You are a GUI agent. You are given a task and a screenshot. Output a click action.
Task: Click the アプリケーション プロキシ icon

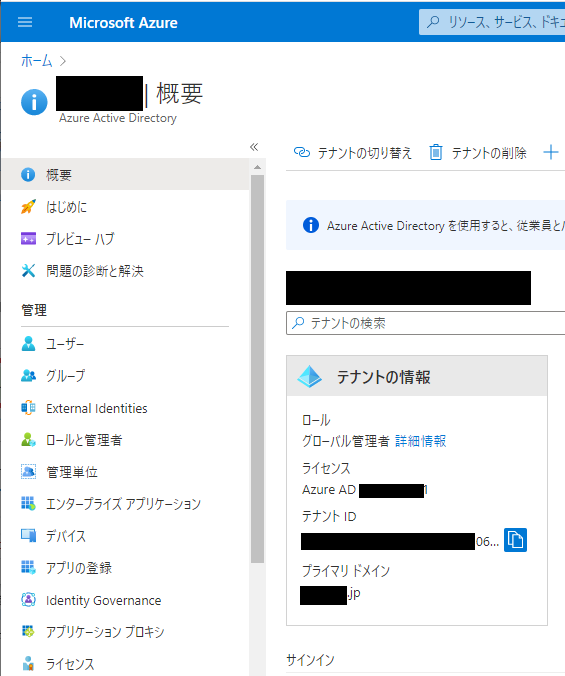pos(28,632)
